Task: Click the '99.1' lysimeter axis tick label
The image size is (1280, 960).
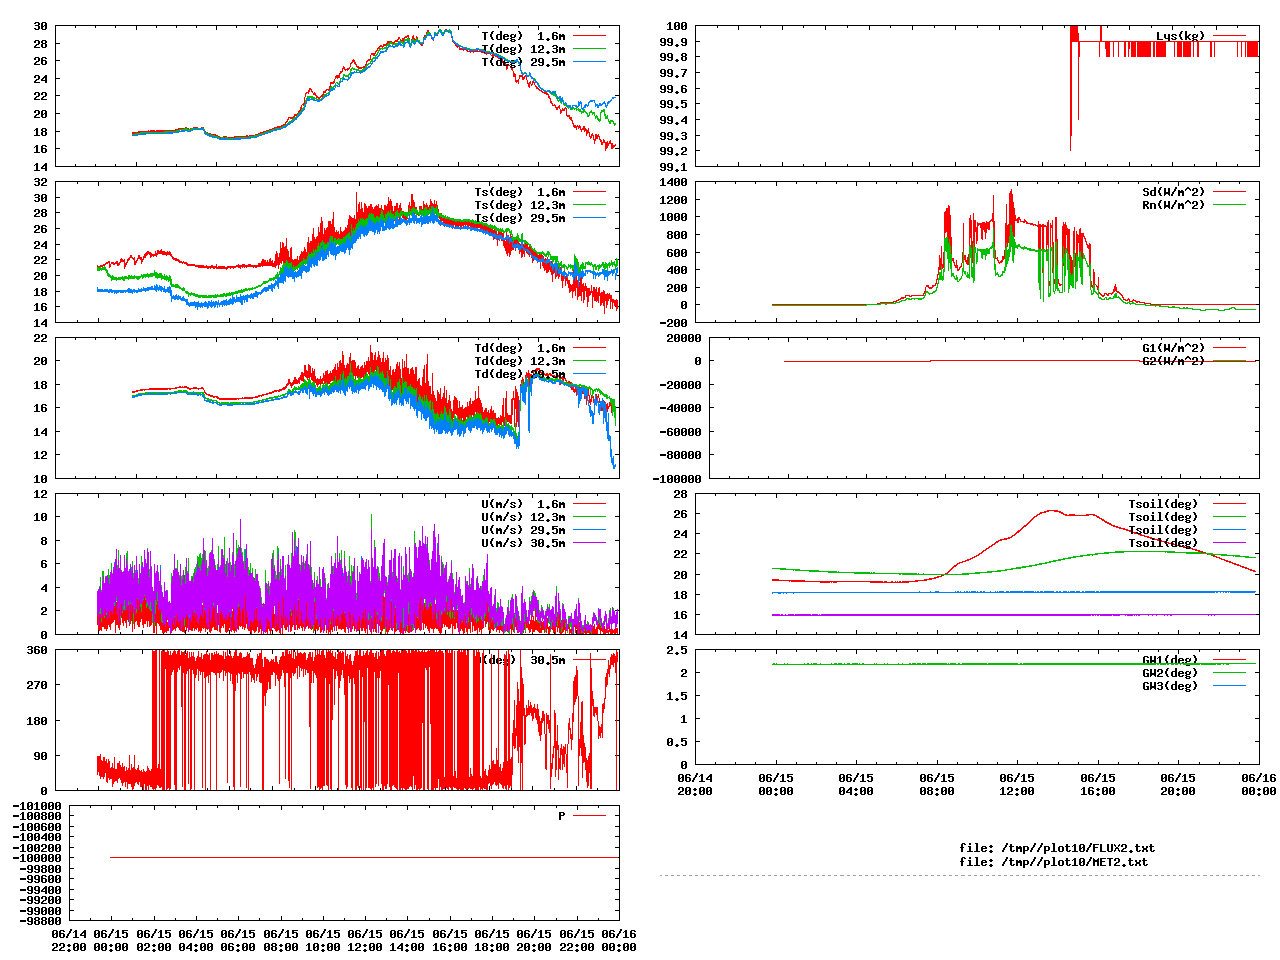Action: pyautogui.click(x=673, y=167)
